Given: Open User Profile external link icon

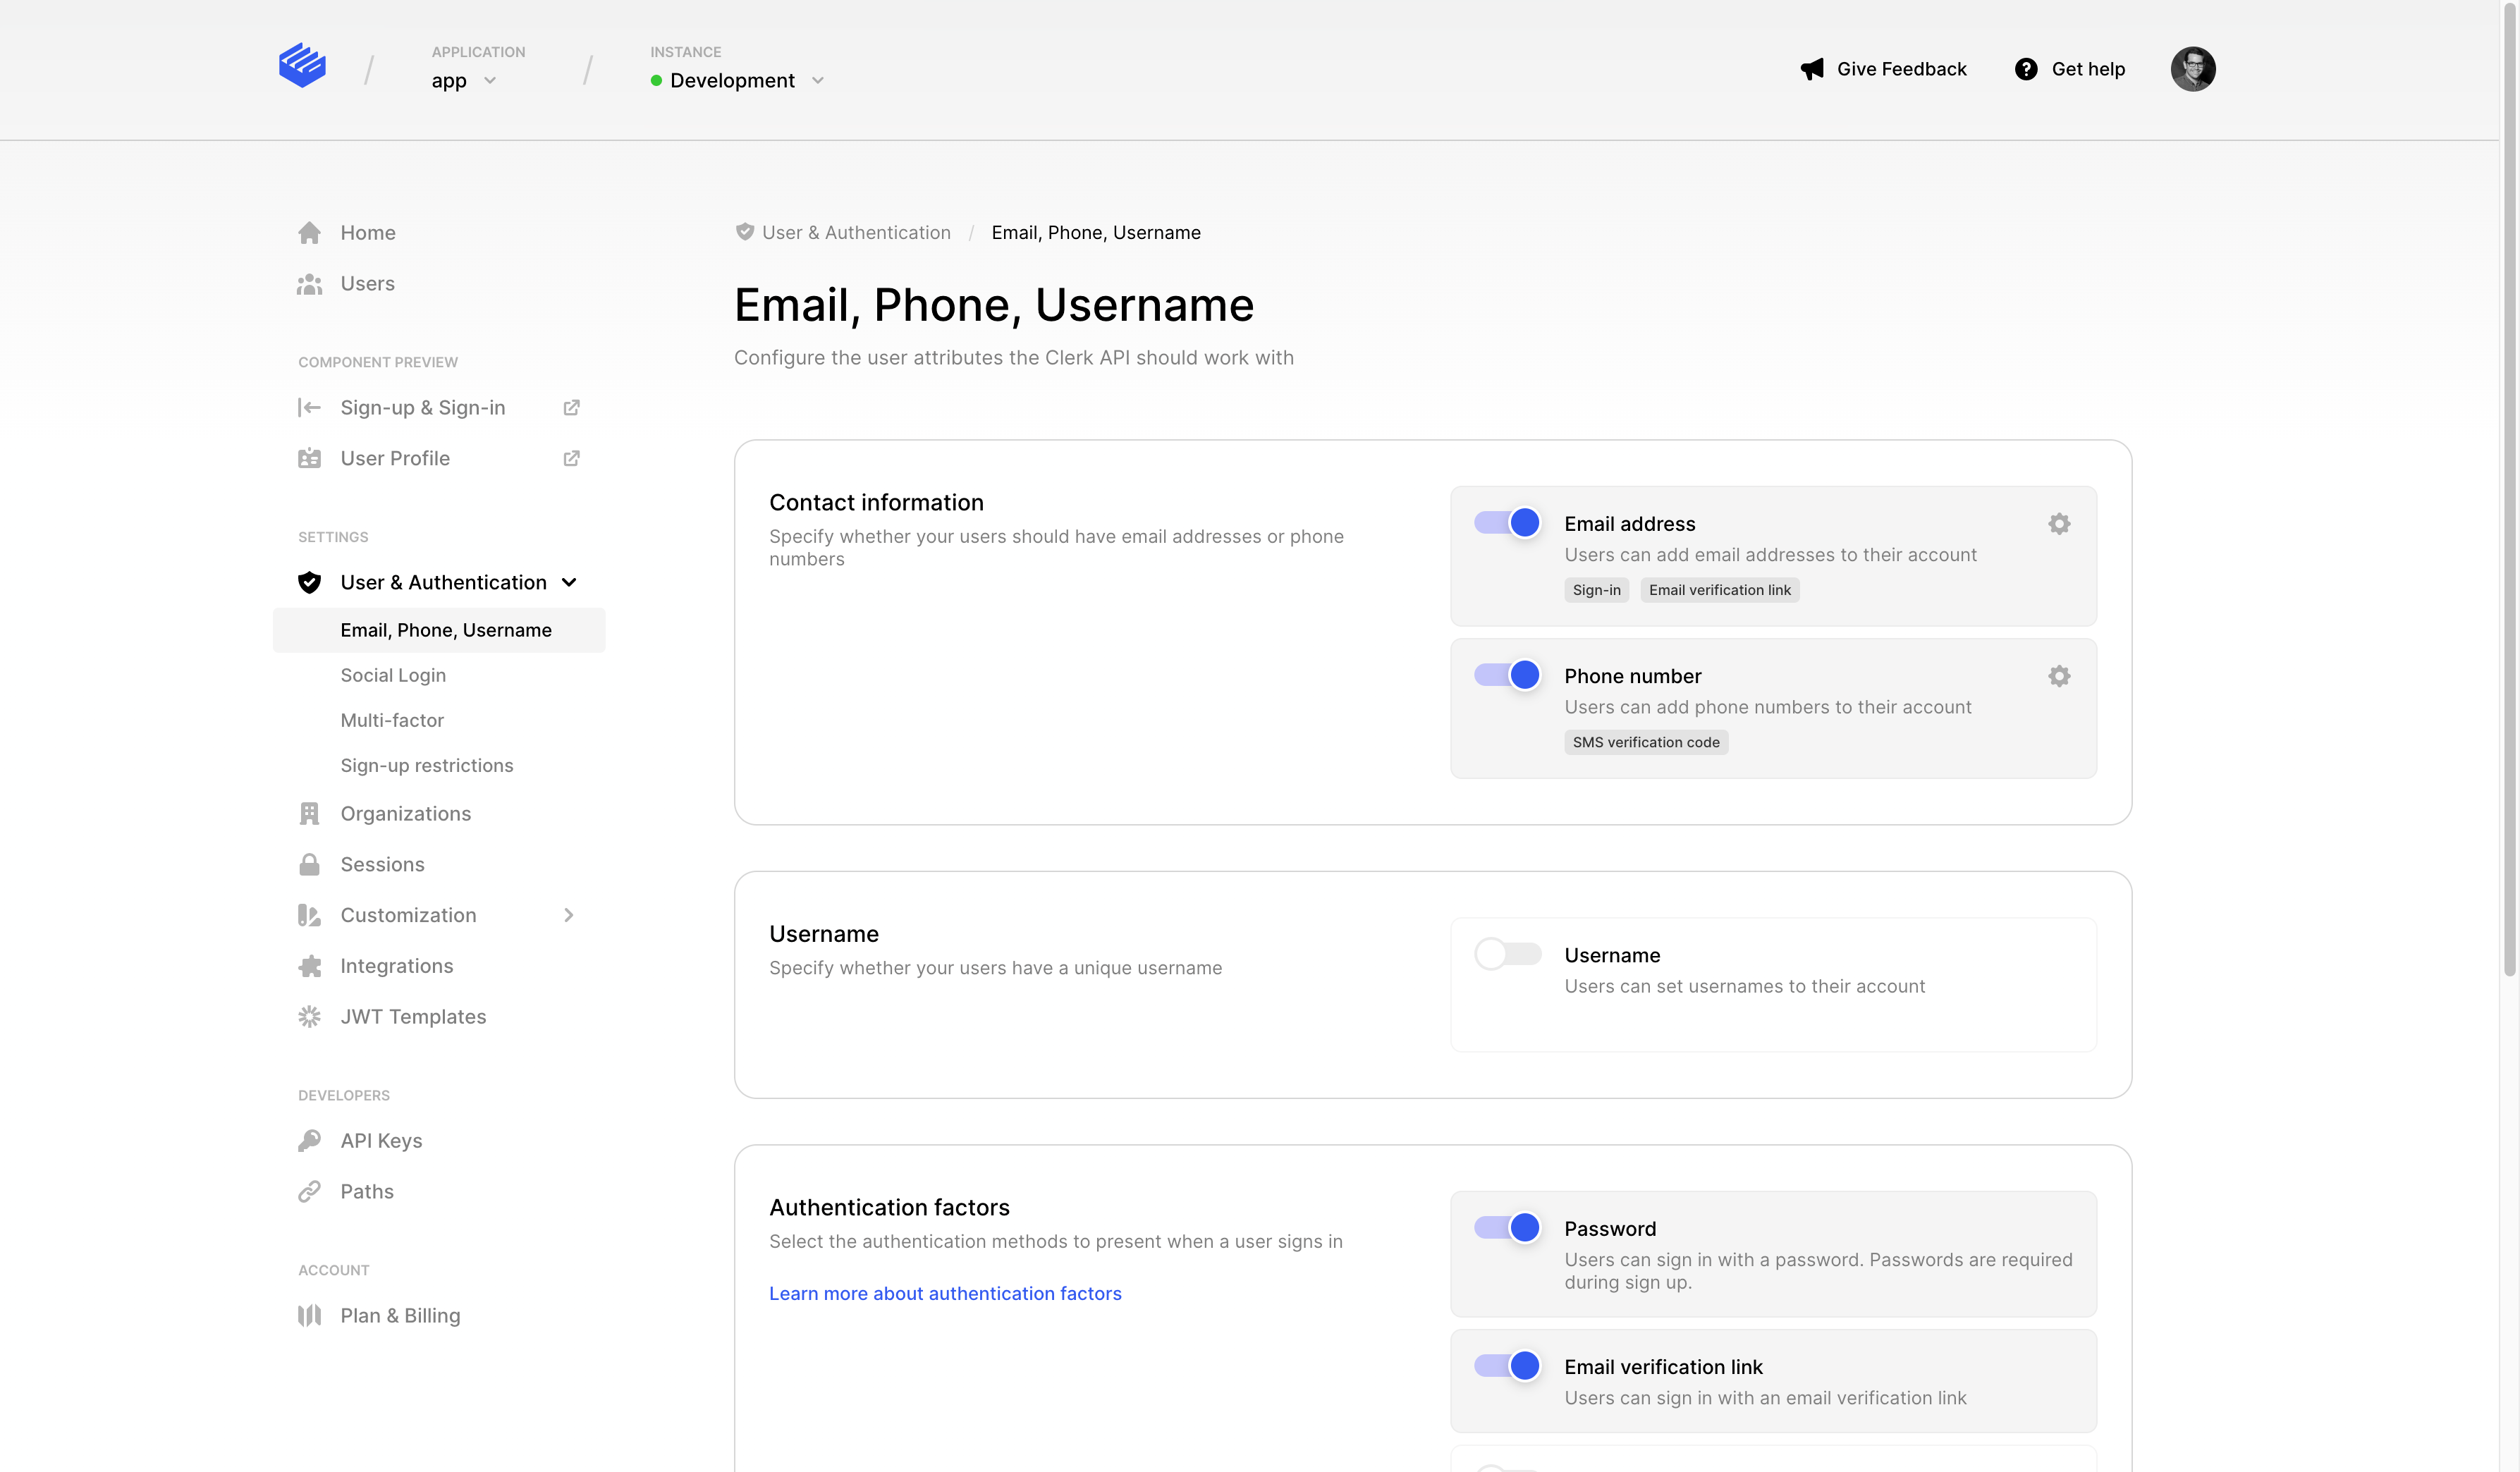Looking at the screenshot, I should (571, 458).
